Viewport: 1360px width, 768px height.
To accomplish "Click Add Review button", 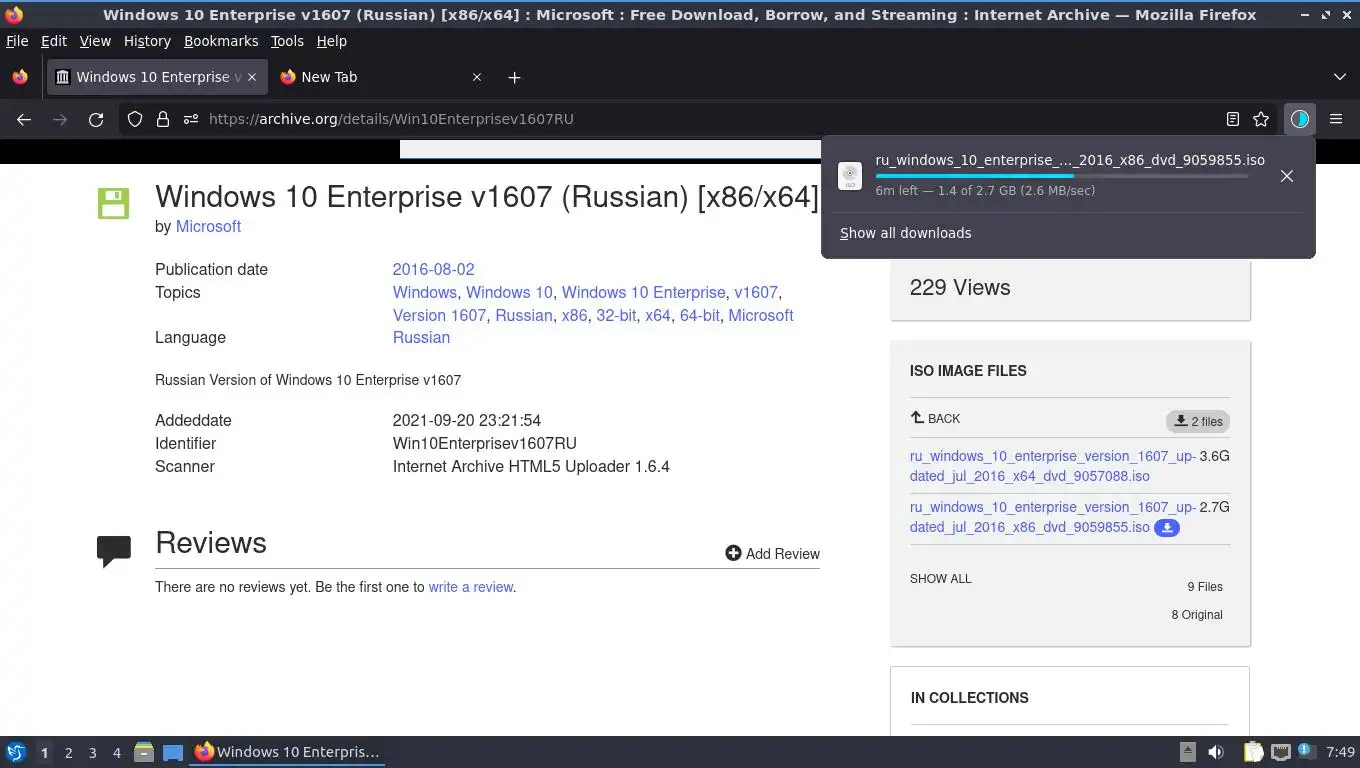I will tap(772, 554).
